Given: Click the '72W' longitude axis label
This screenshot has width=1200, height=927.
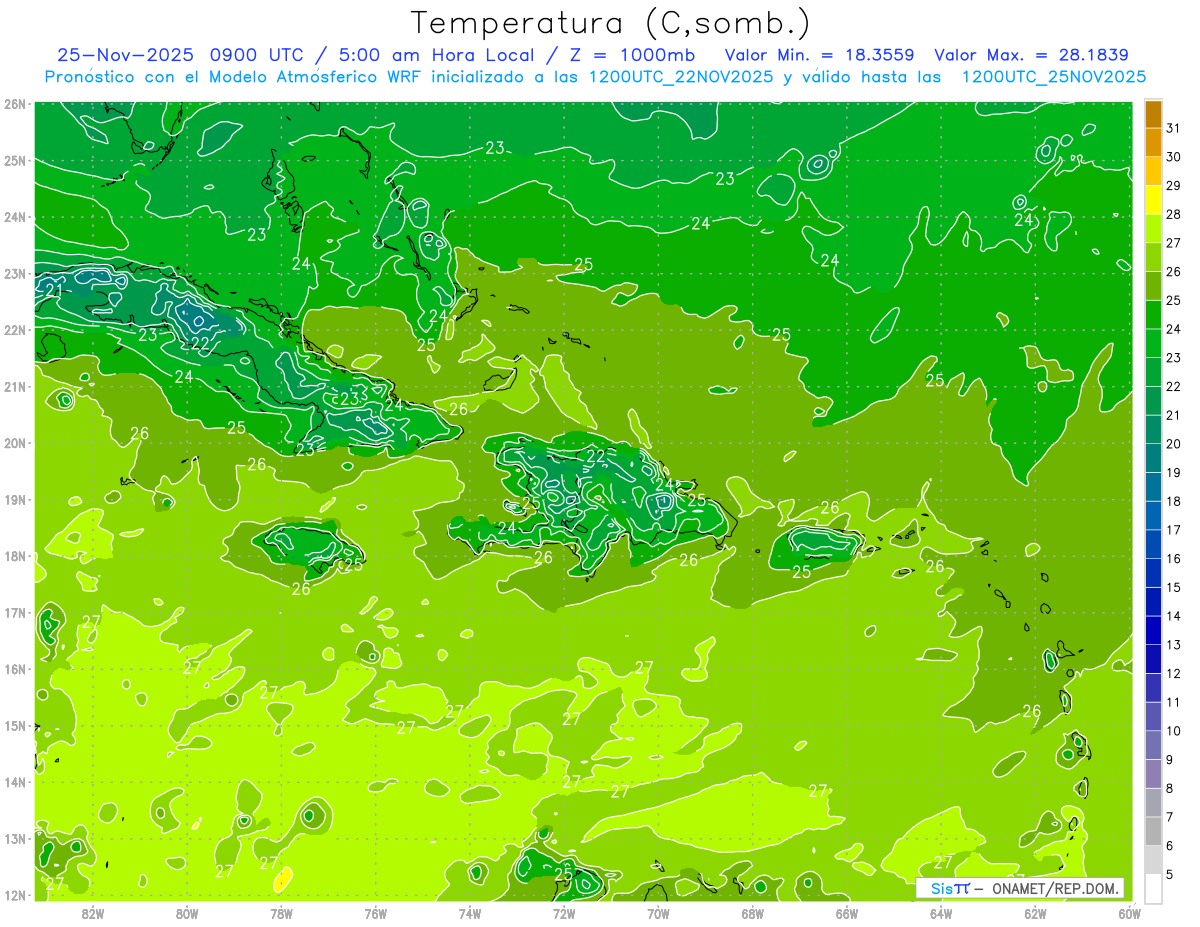Looking at the screenshot, I should 564,912.
